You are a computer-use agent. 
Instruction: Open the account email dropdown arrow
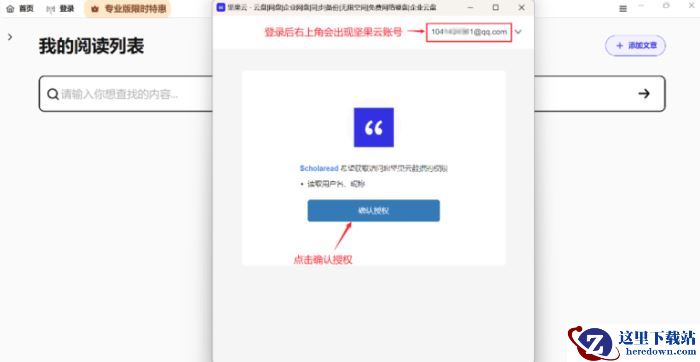[518, 32]
